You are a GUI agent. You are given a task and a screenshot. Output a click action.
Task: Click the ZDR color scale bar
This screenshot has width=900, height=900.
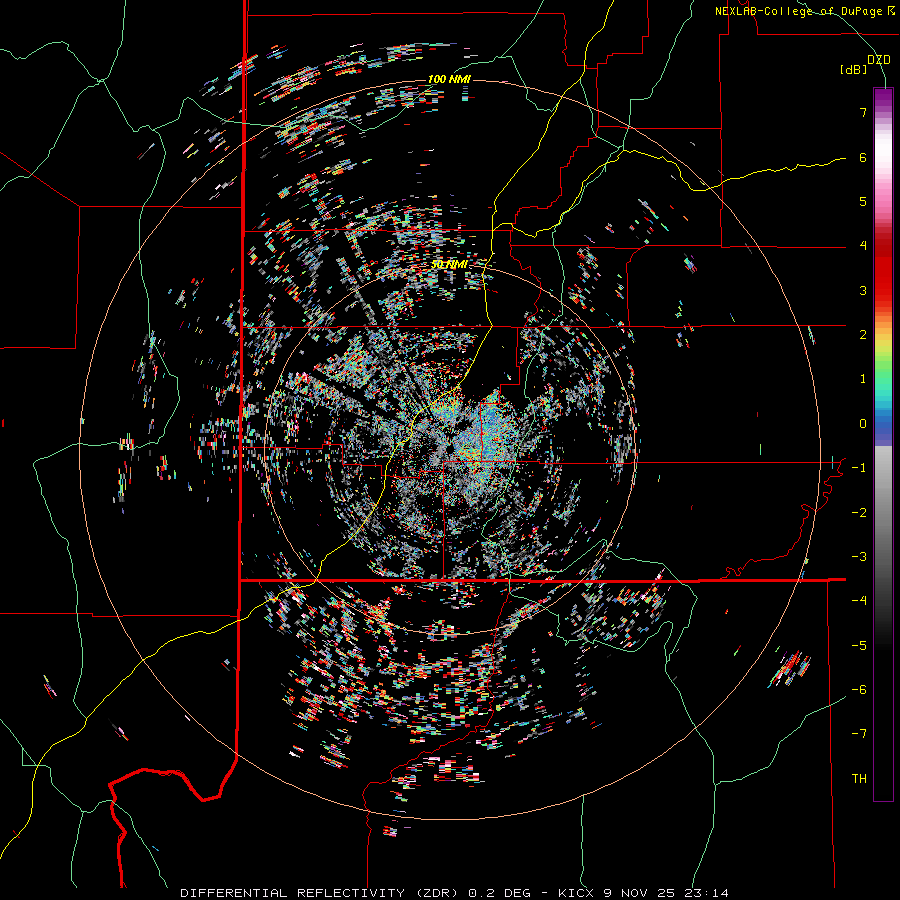(x=883, y=444)
